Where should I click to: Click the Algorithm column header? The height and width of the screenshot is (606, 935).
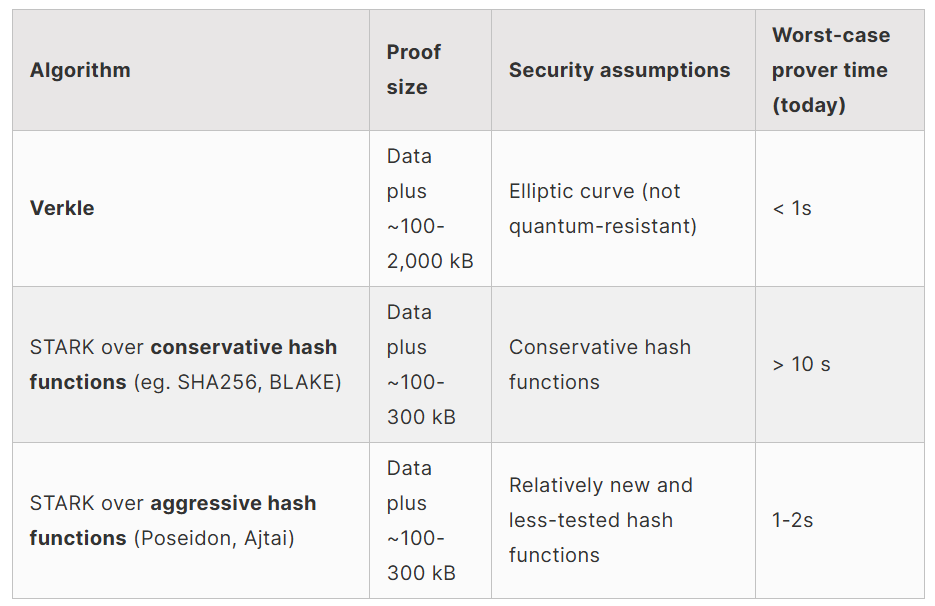tap(80, 70)
